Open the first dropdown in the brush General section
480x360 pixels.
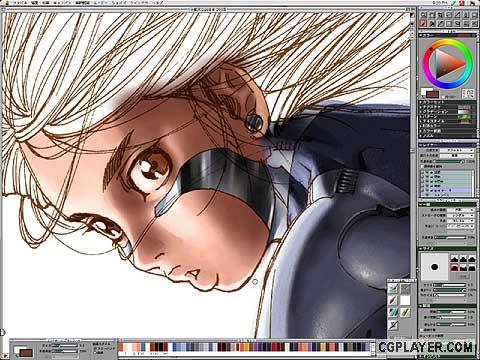tap(460, 210)
